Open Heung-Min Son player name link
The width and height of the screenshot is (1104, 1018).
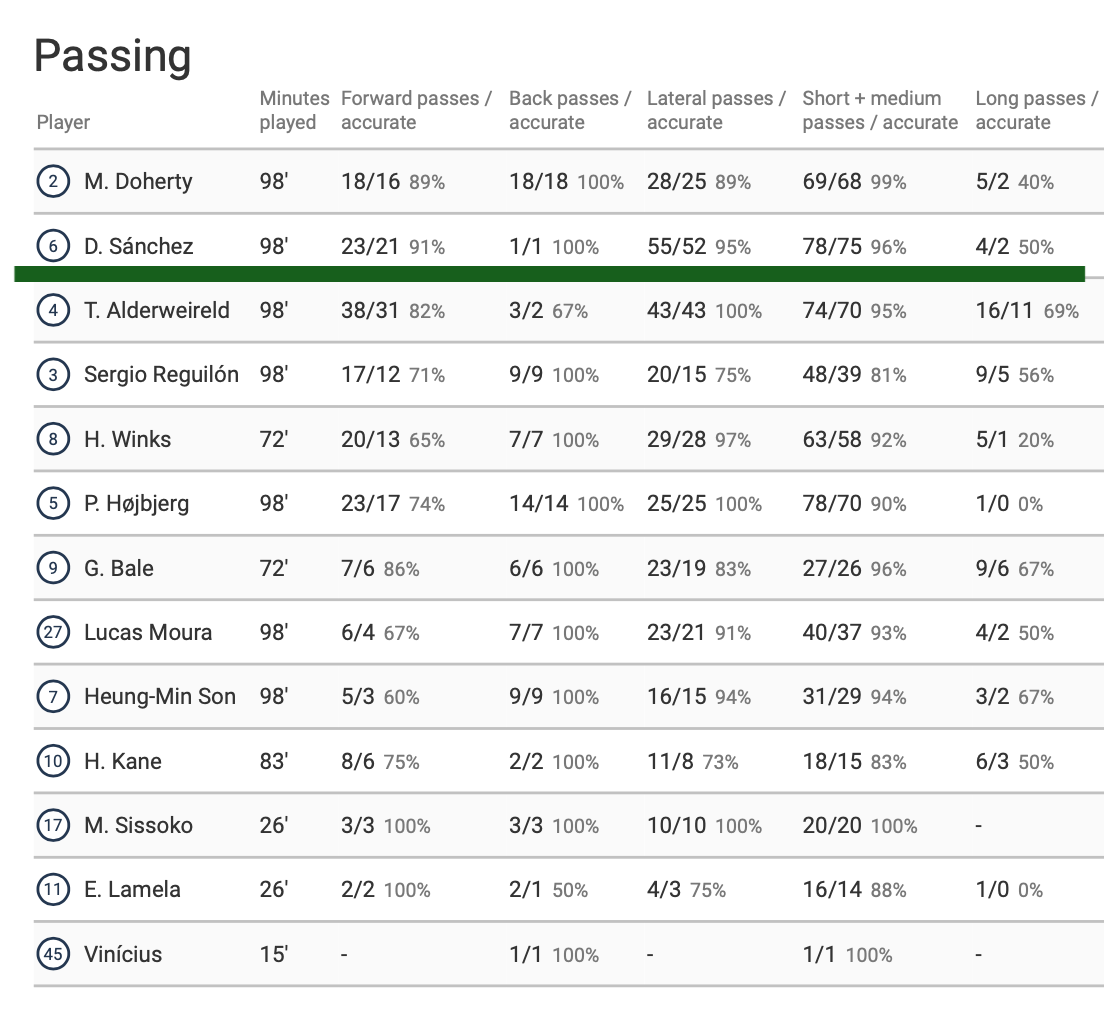click(160, 697)
